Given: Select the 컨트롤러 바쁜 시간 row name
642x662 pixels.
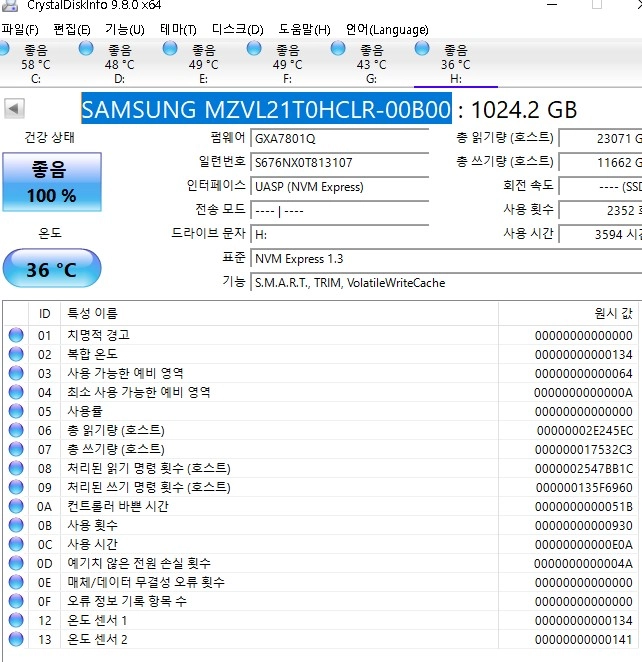Looking at the screenshot, I should pyautogui.click(x=118, y=506).
